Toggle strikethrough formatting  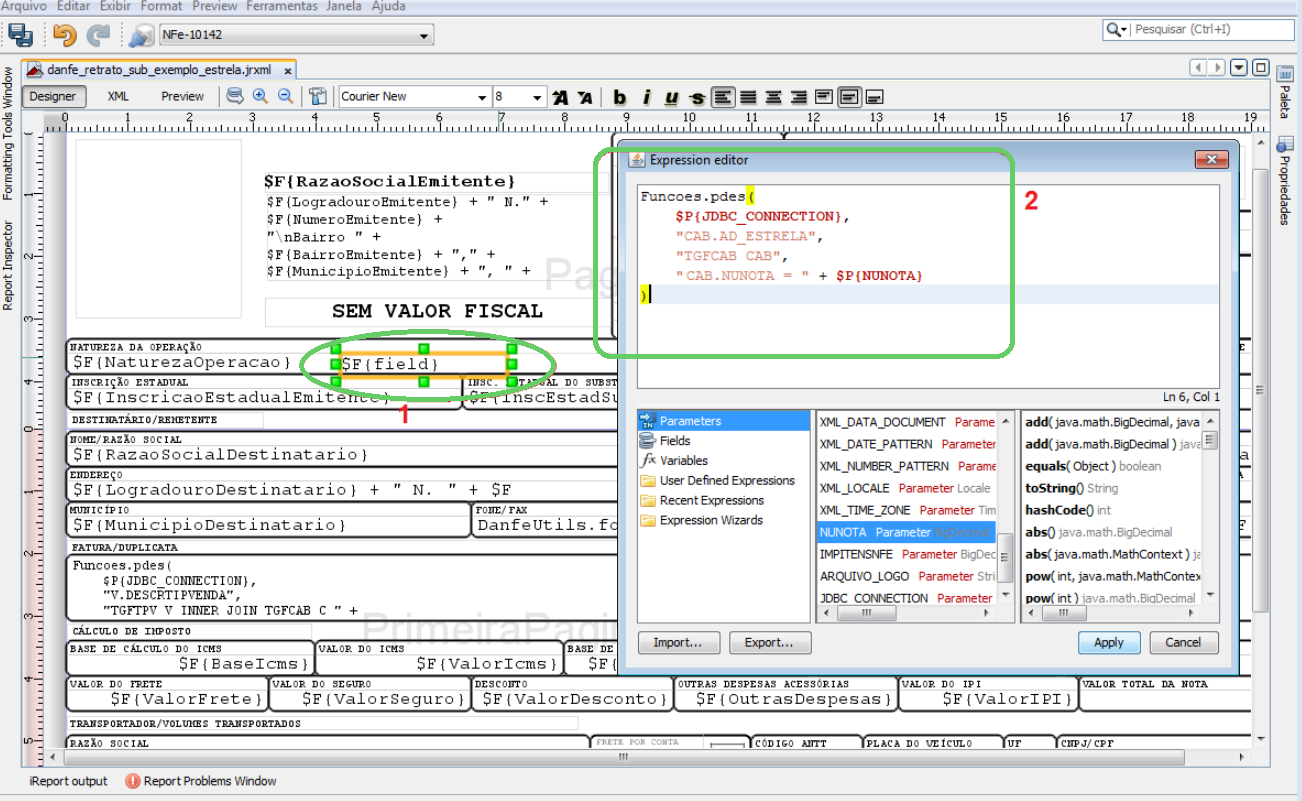point(697,97)
